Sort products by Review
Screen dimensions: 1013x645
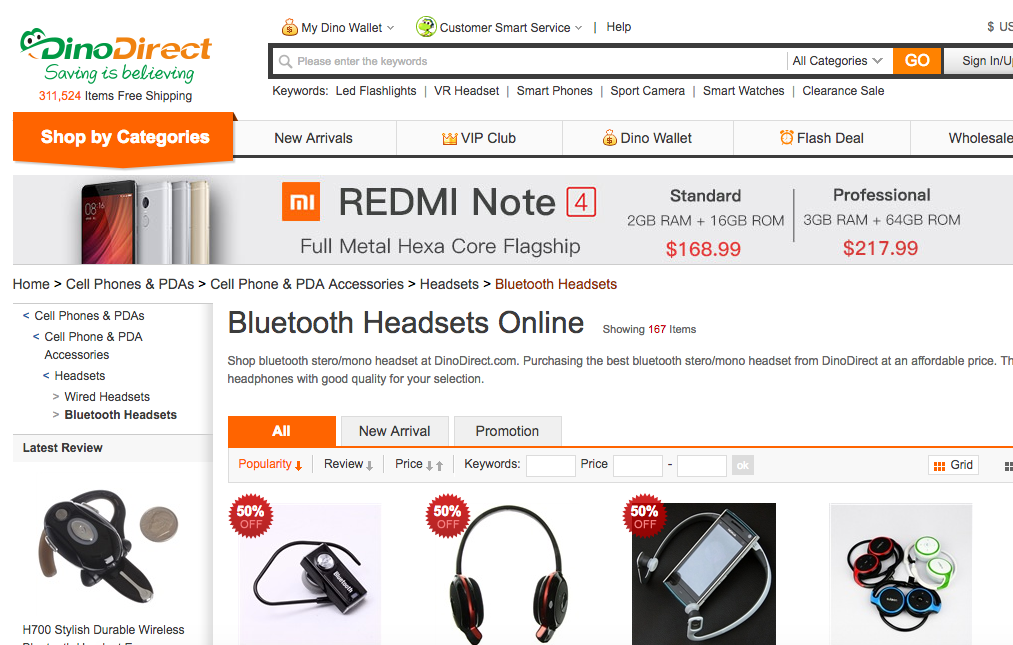pyautogui.click(x=348, y=464)
